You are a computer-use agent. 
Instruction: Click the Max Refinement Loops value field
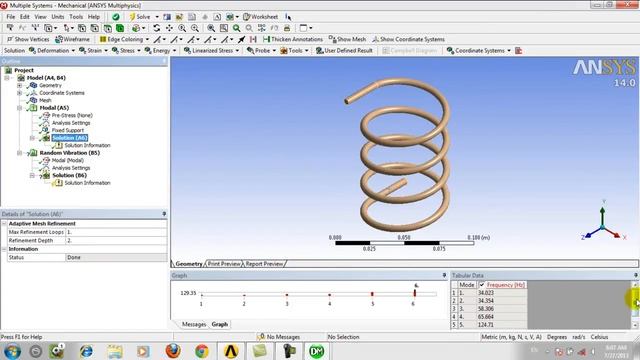pyautogui.click(x=116, y=232)
